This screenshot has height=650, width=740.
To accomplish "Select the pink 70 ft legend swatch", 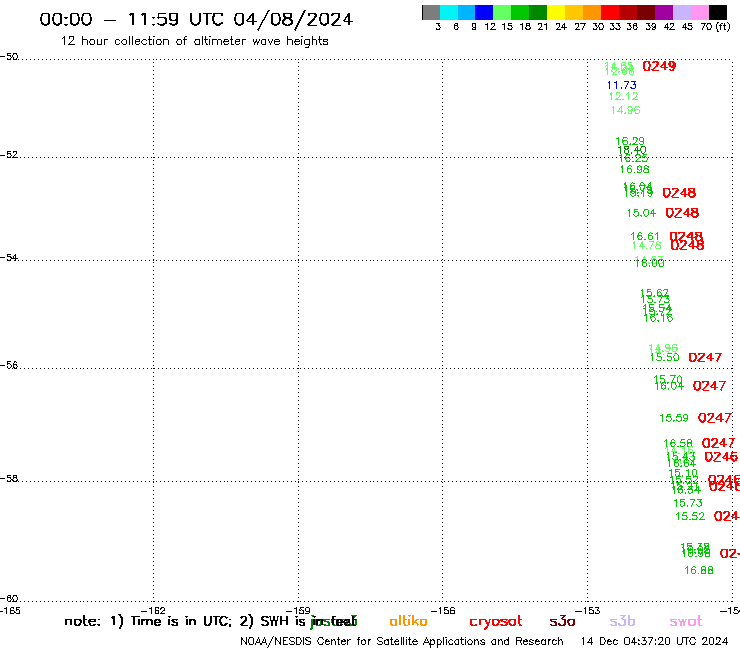I will (700, 12).
